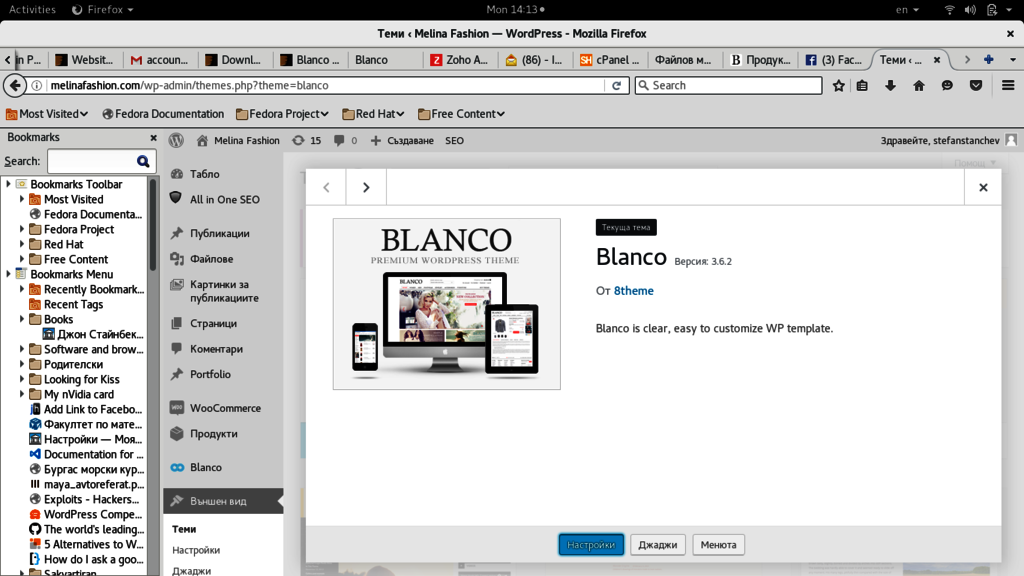Open Free Content toolbar dropdown
Viewport: 1024px width, 576px height.
coord(462,114)
